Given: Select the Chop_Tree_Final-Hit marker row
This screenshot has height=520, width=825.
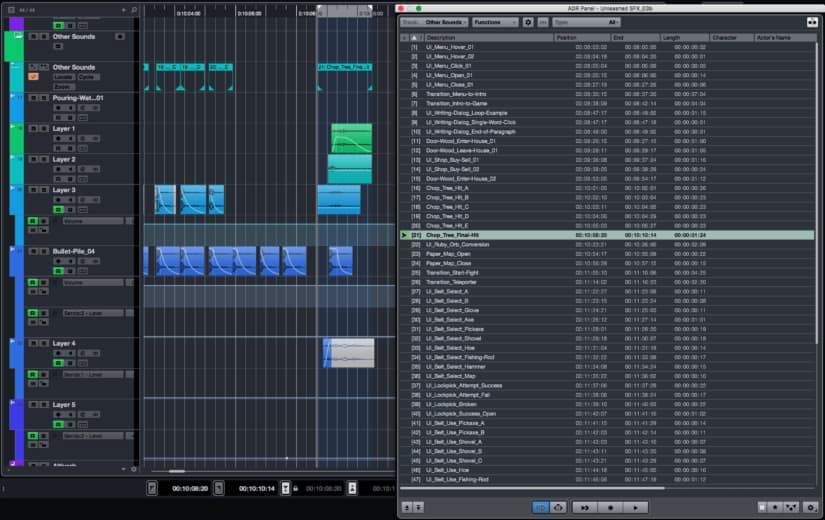Looking at the screenshot, I should (x=607, y=235).
